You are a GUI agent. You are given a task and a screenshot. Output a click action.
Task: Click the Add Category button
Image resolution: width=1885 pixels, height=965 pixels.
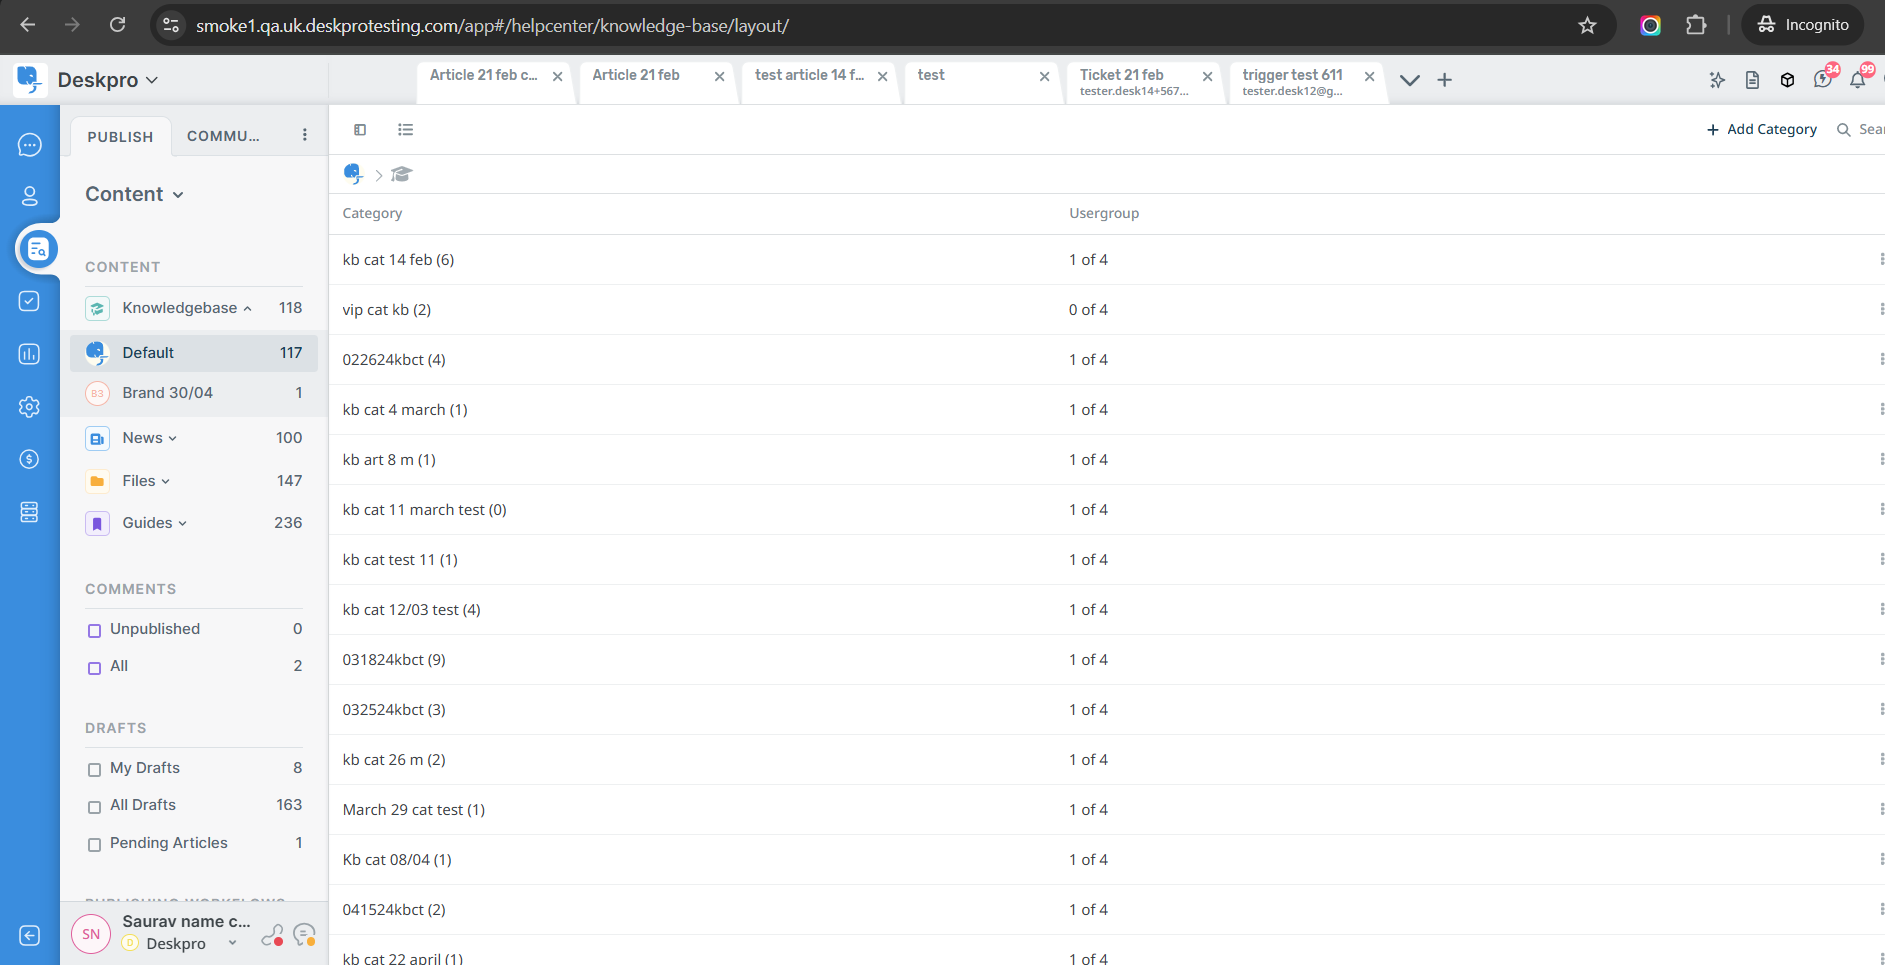click(1761, 129)
